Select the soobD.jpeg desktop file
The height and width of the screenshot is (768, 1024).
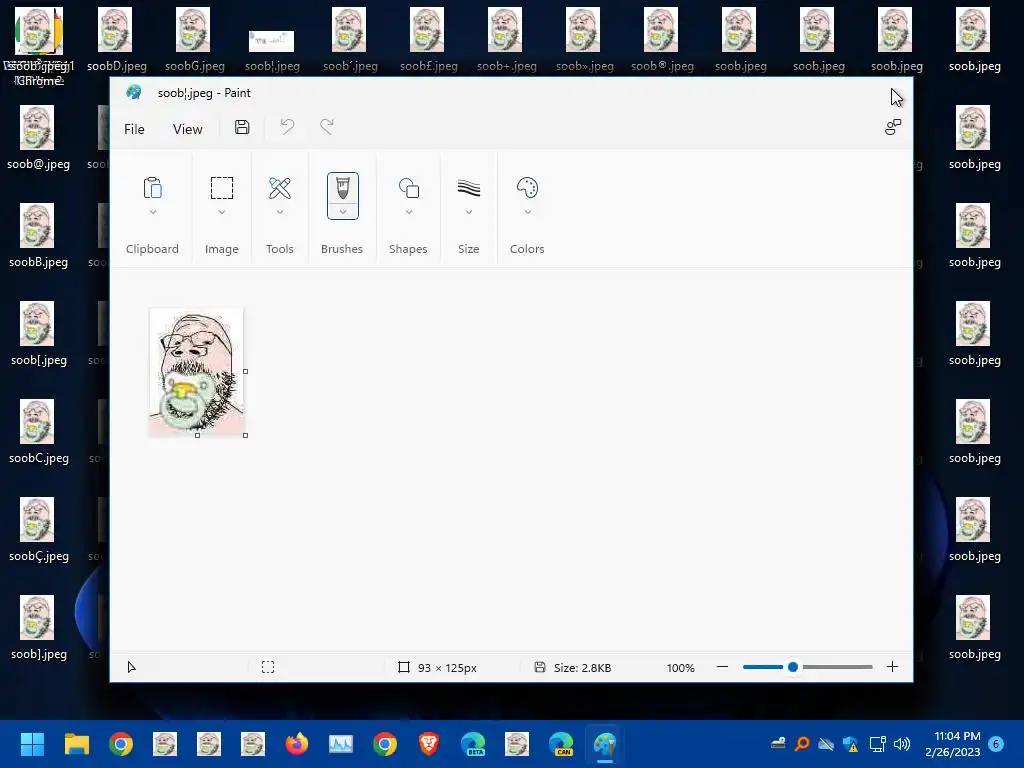(116, 40)
